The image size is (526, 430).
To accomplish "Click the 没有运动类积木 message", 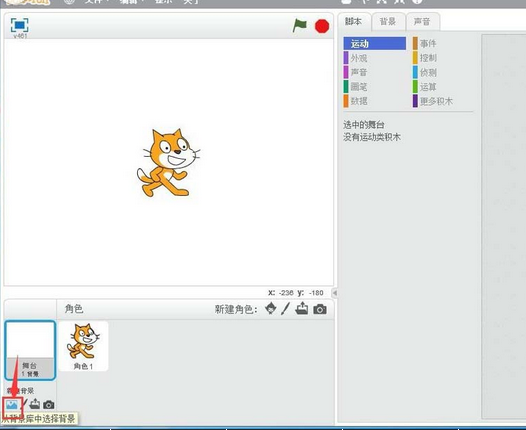I will [372, 137].
